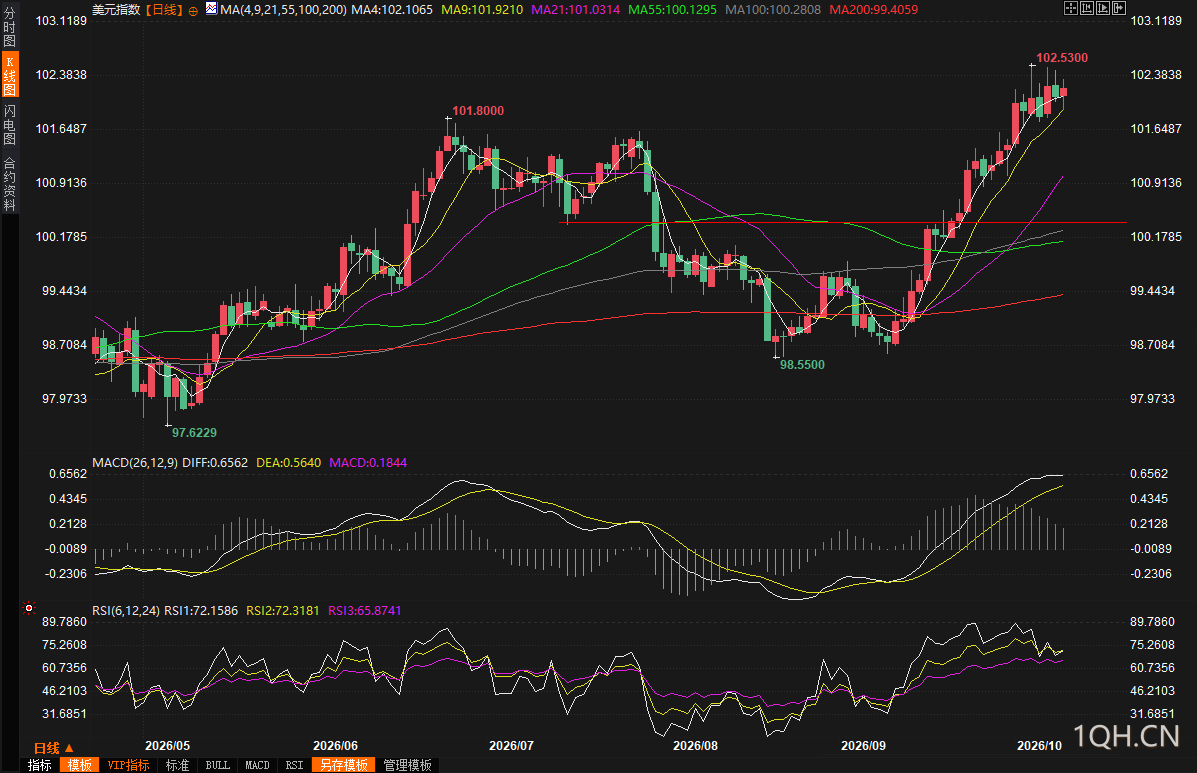
Task: Toggle the 模板 bottom tab
Action: pyautogui.click(x=79, y=765)
